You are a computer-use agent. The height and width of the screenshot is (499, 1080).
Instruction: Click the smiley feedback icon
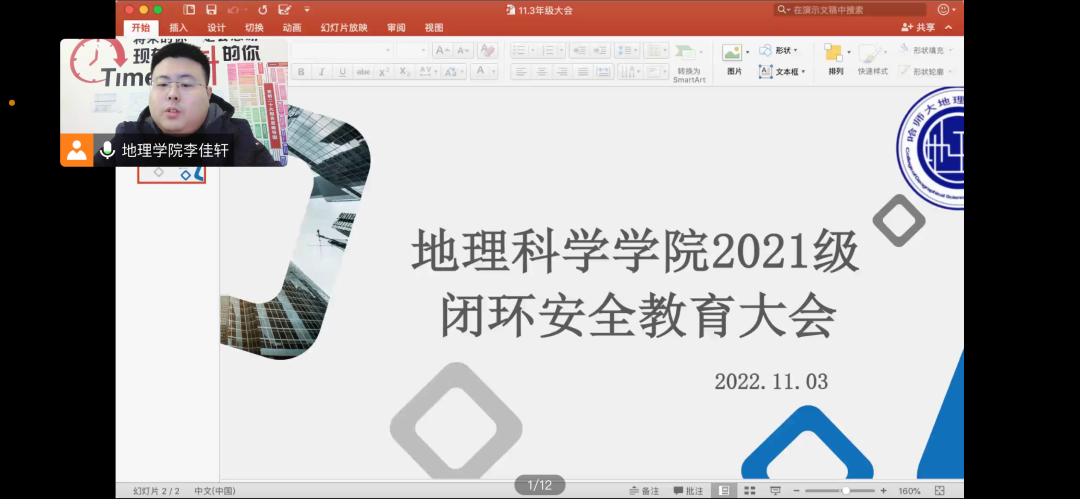(x=944, y=10)
